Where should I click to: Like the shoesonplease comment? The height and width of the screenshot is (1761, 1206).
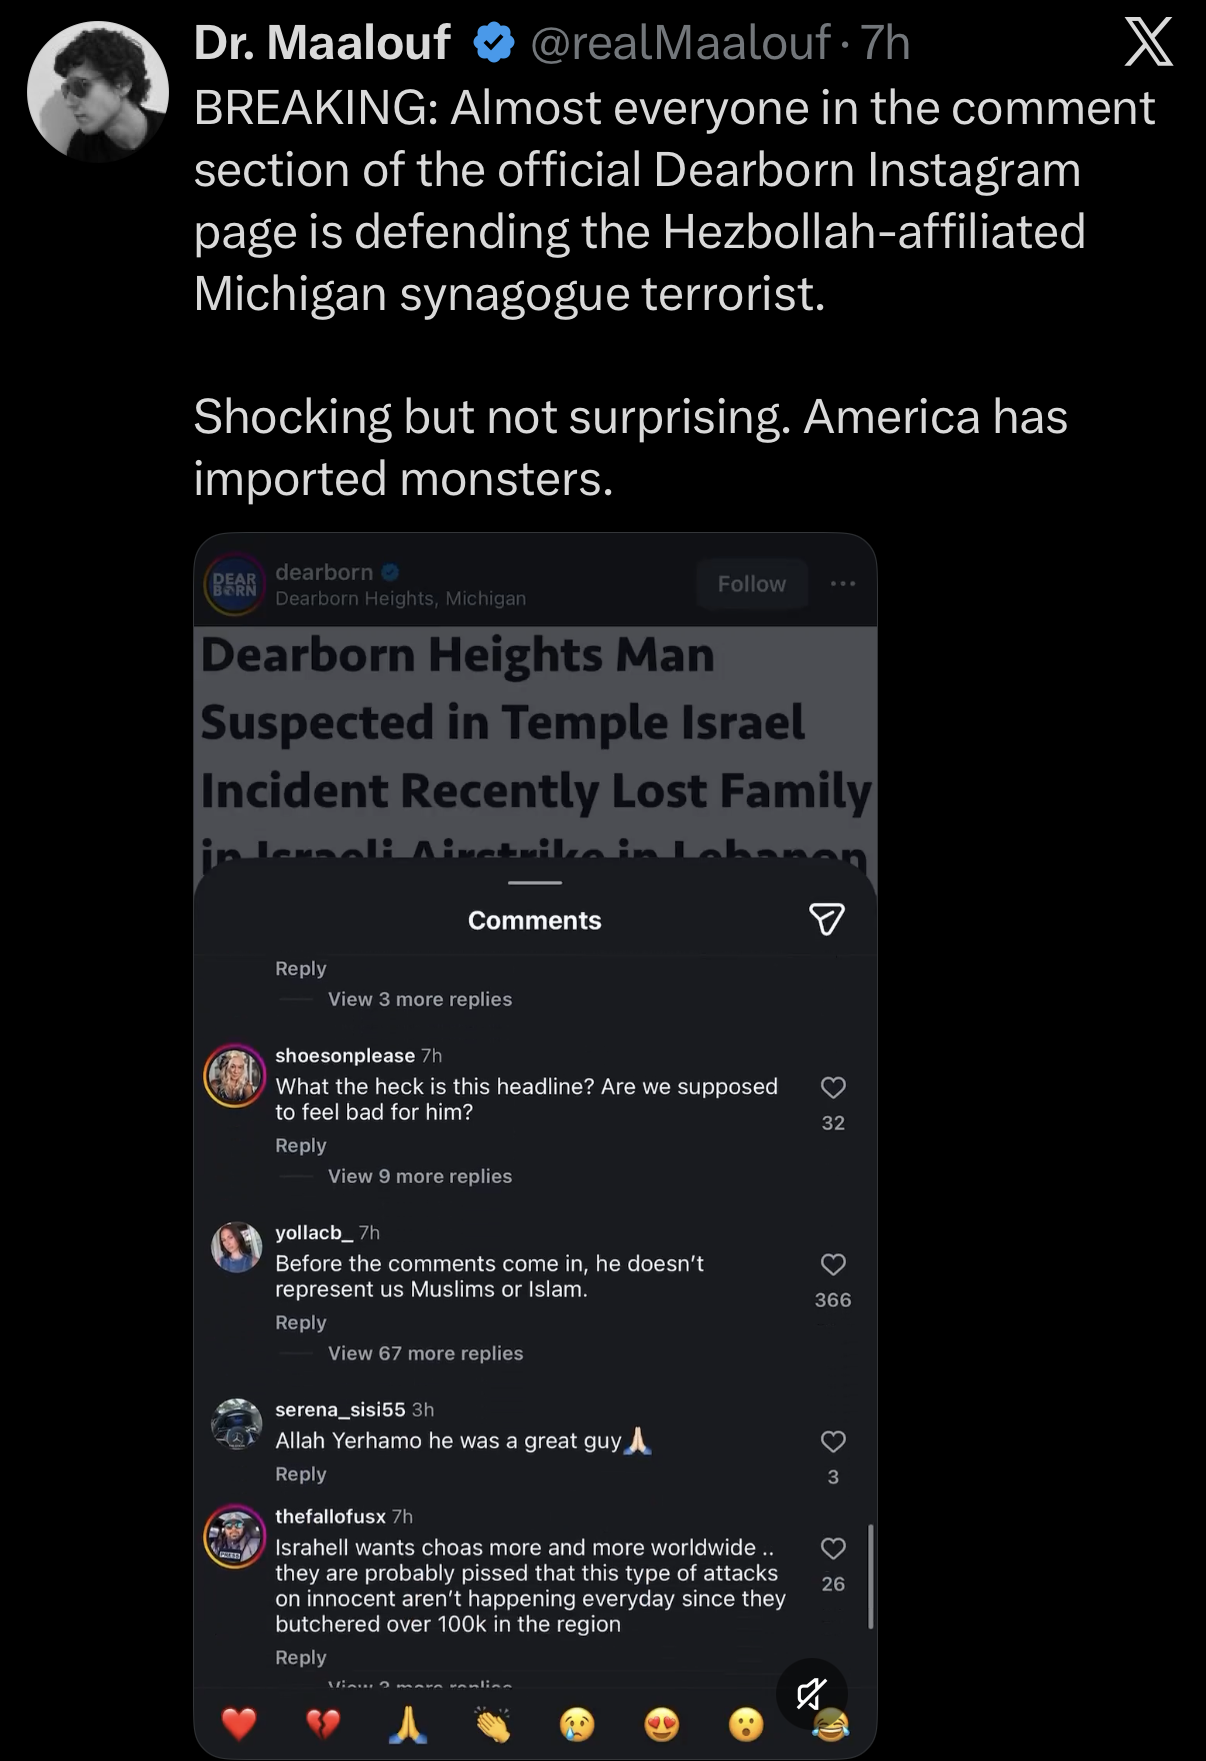point(833,1088)
